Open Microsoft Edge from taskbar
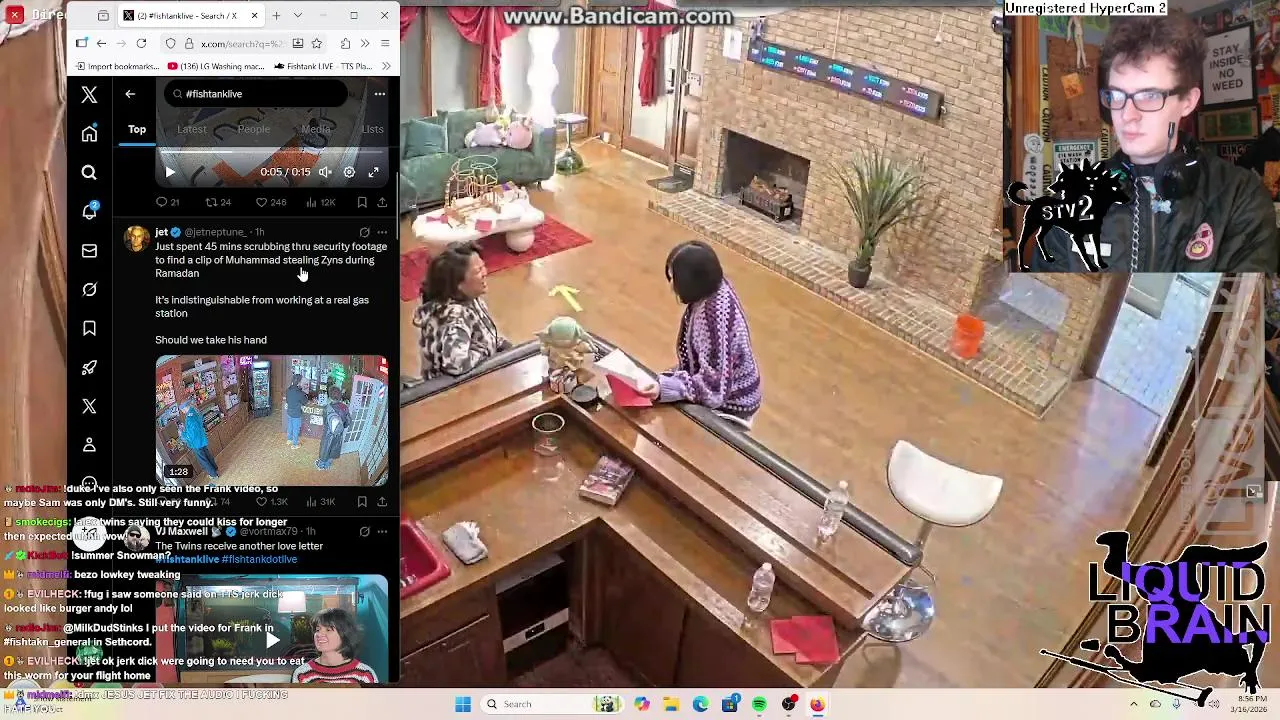This screenshot has width=1280, height=720. [x=700, y=704]
